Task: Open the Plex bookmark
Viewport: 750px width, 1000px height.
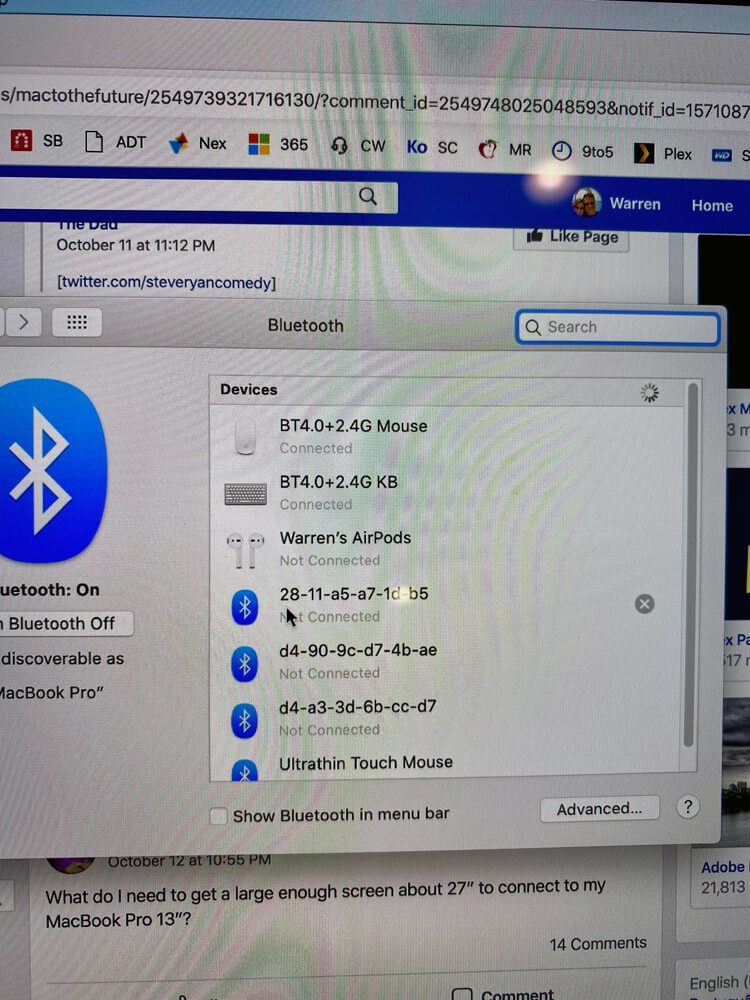Action: click(663, 154)
